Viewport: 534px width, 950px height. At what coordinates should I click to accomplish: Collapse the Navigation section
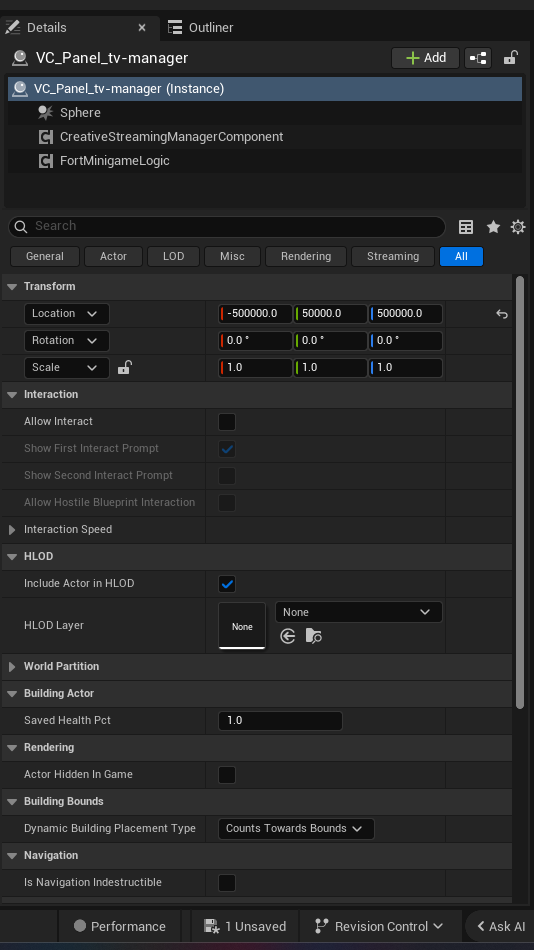pyautogui.click(x=12, y=855)
